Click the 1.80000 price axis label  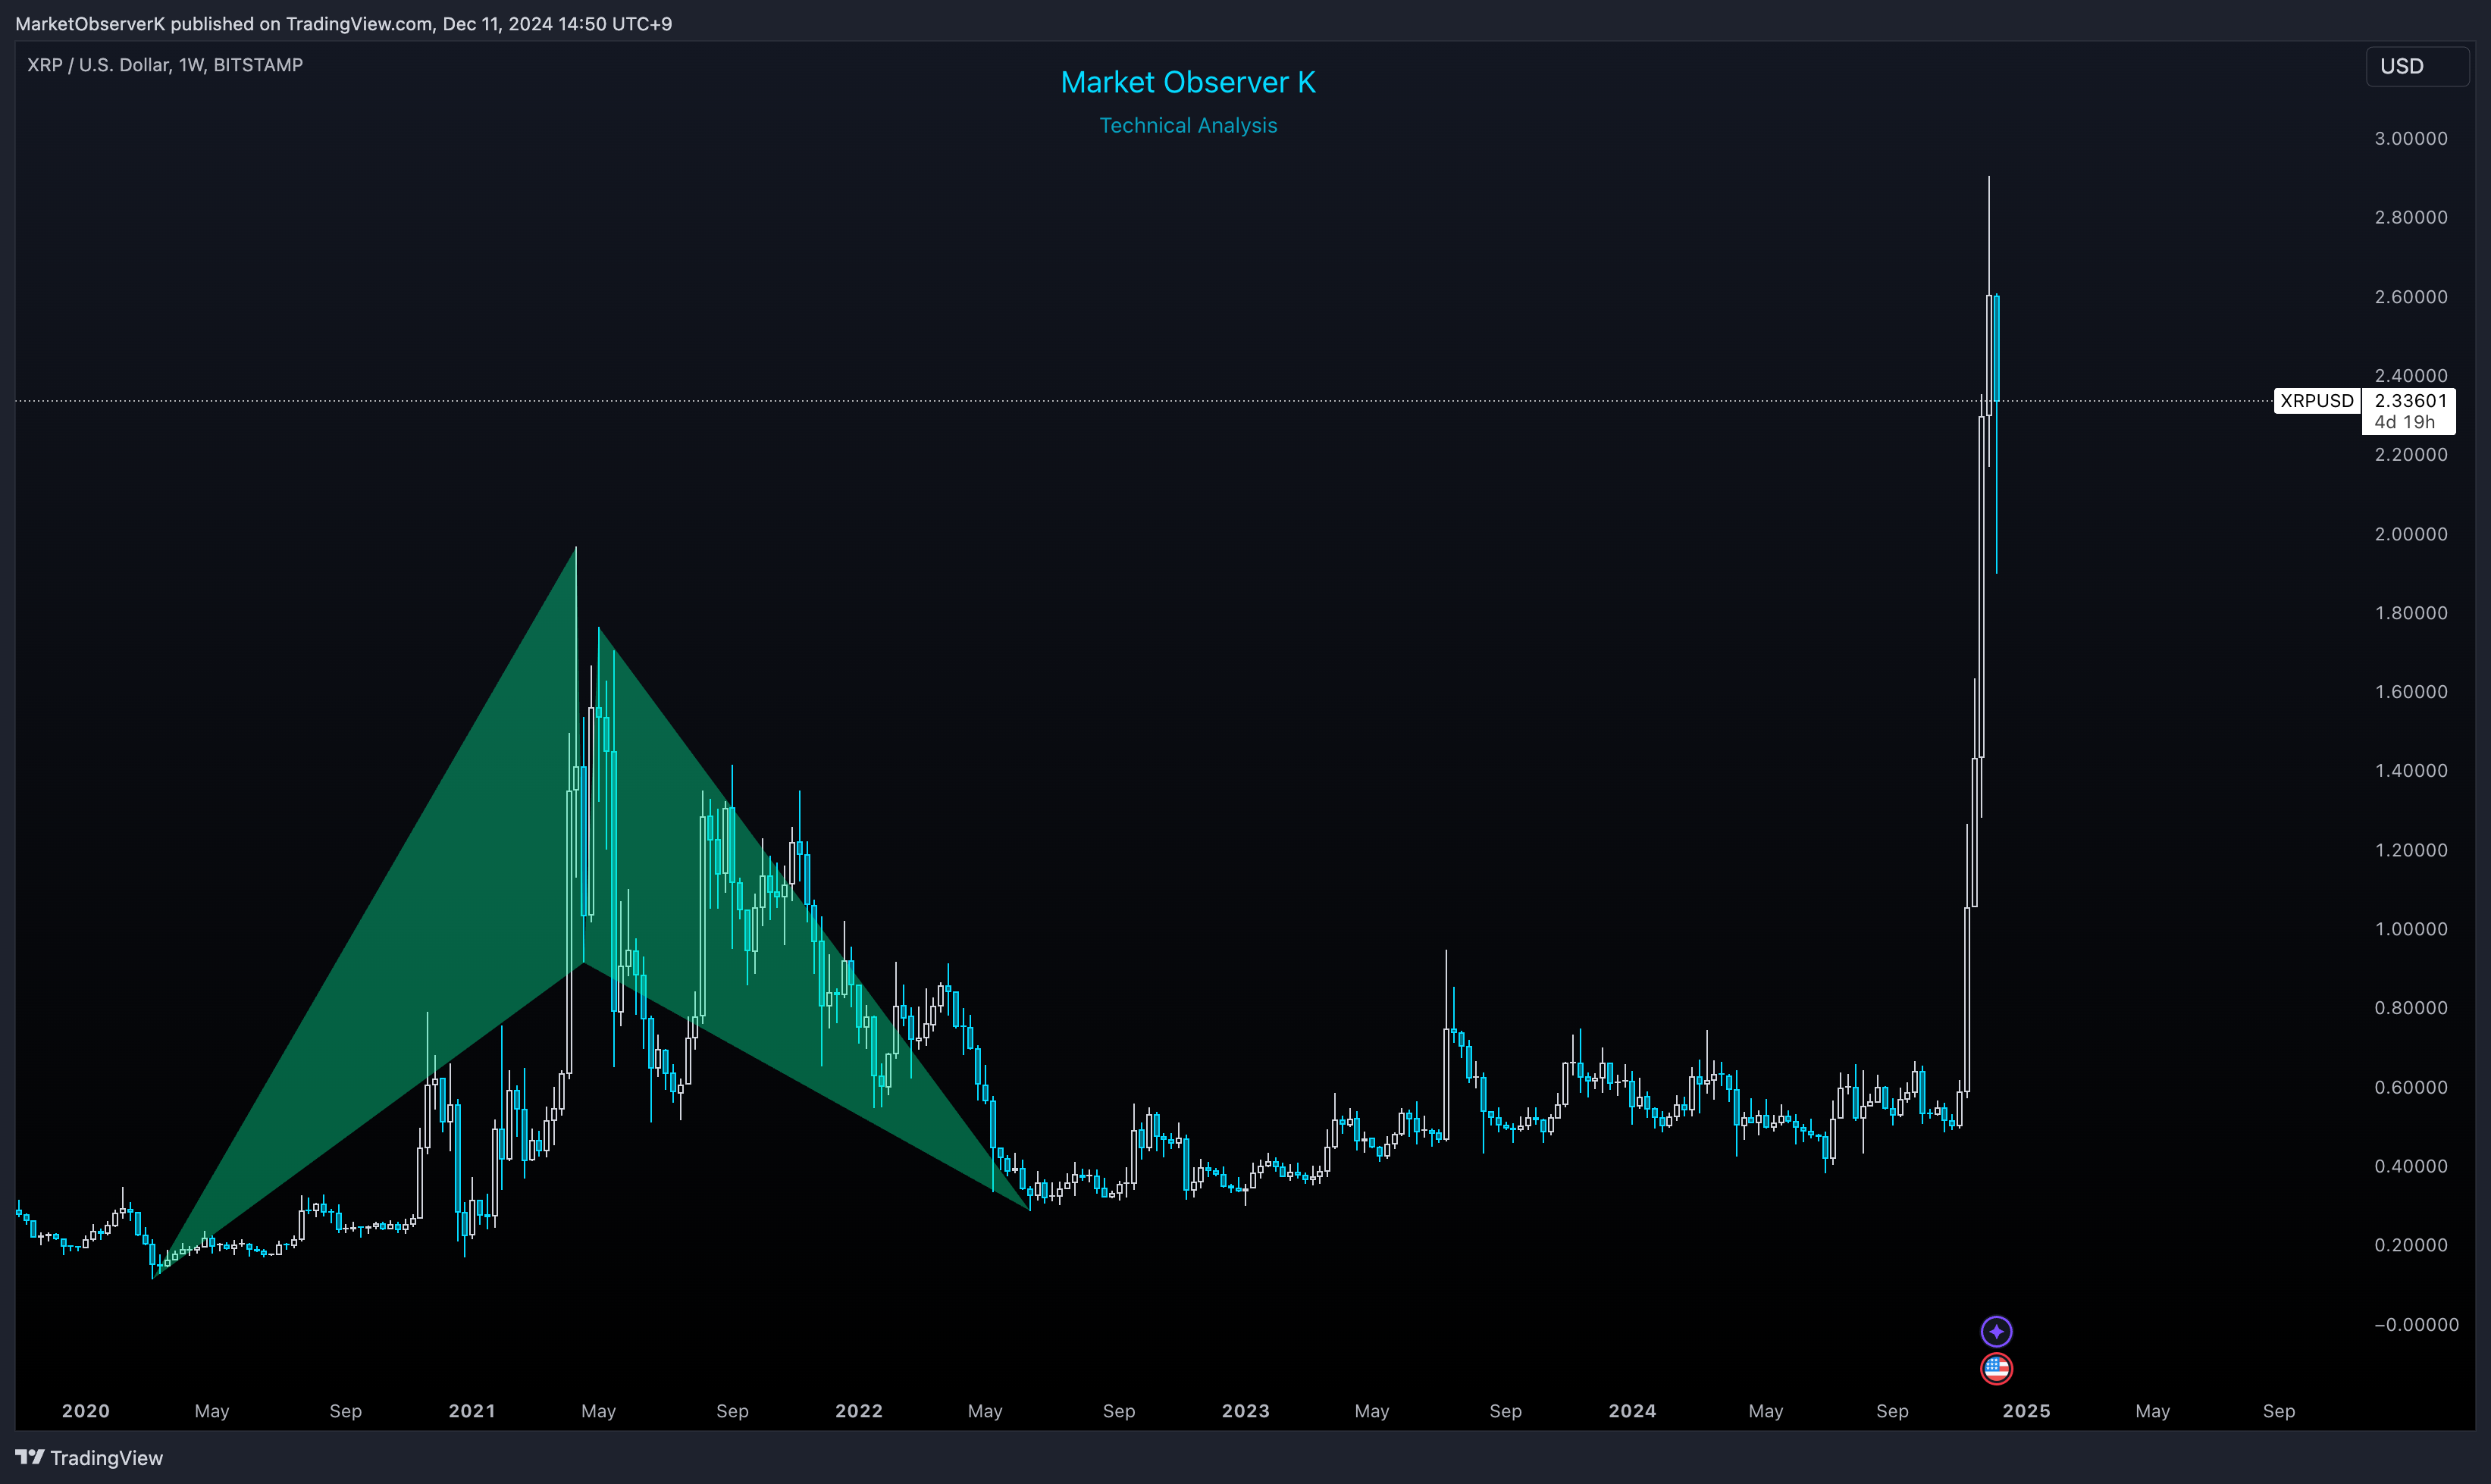(x=2411, y=612)
